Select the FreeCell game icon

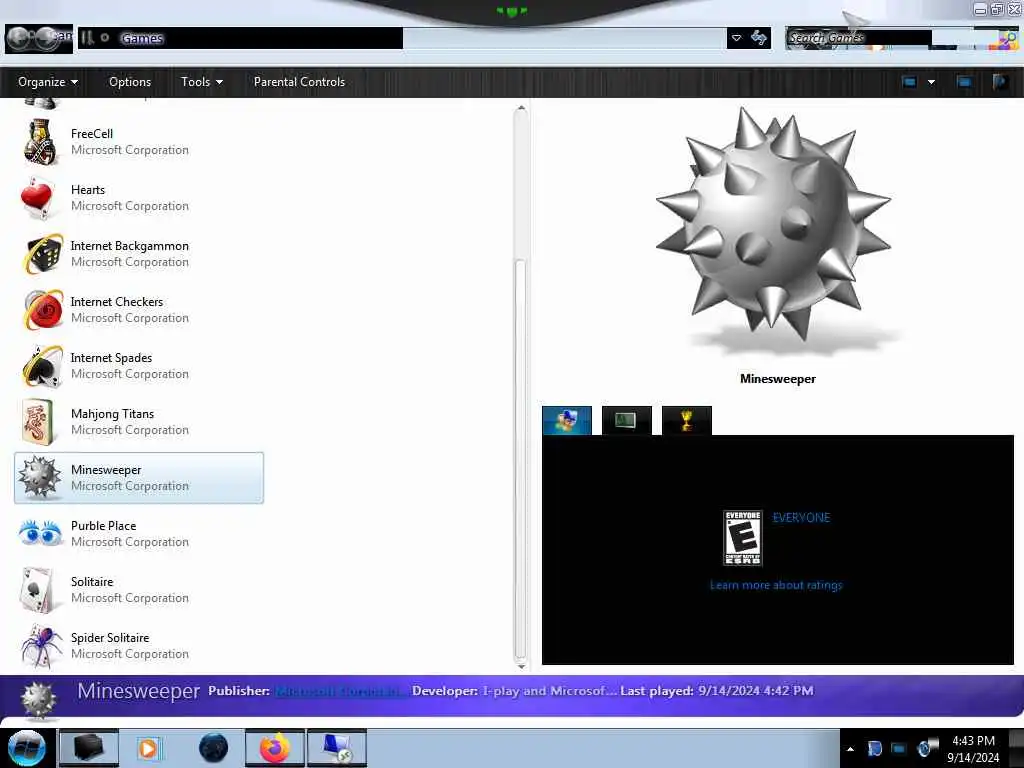40,142
